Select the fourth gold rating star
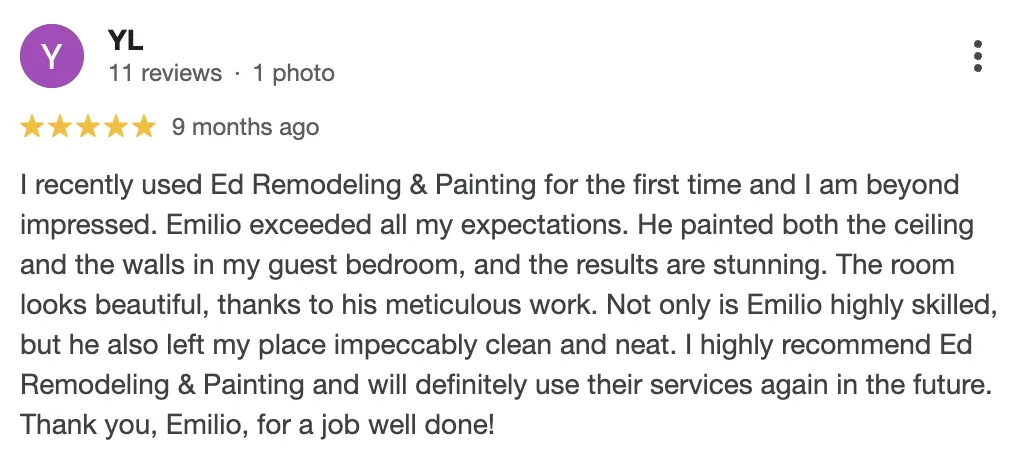Viewport: 1010px width, 454px height. pos(117,127)
